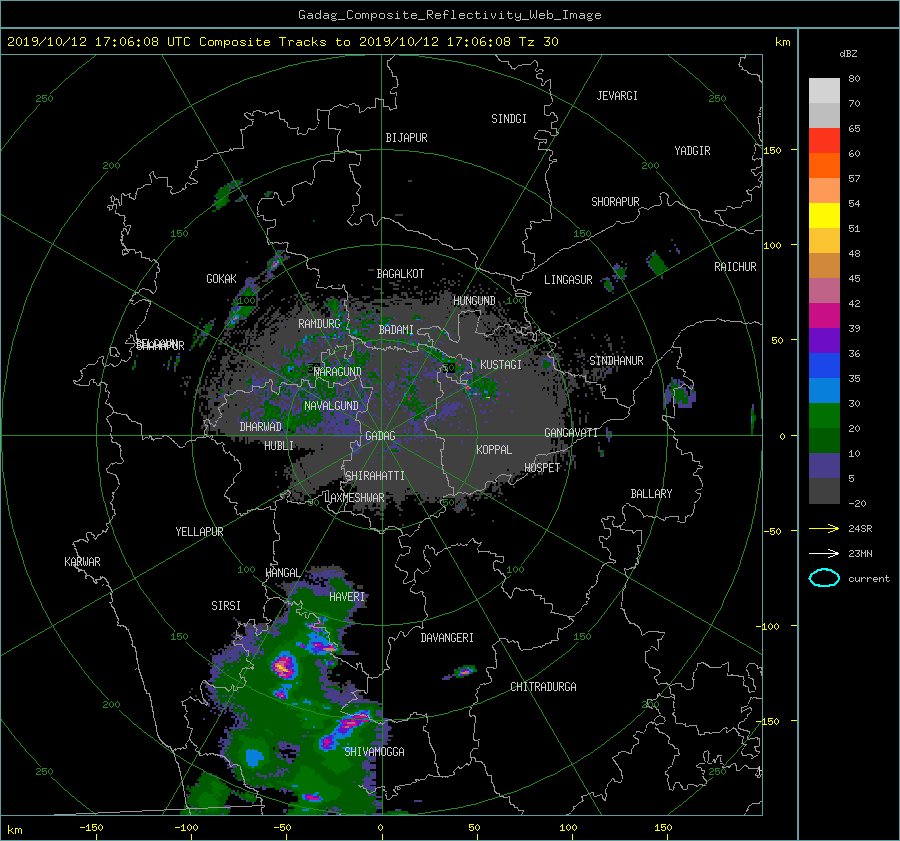Click the '-20' value in dBZ legend
Image resolution: width=900 pixels, height=841 pixels.
pos(857,503)
